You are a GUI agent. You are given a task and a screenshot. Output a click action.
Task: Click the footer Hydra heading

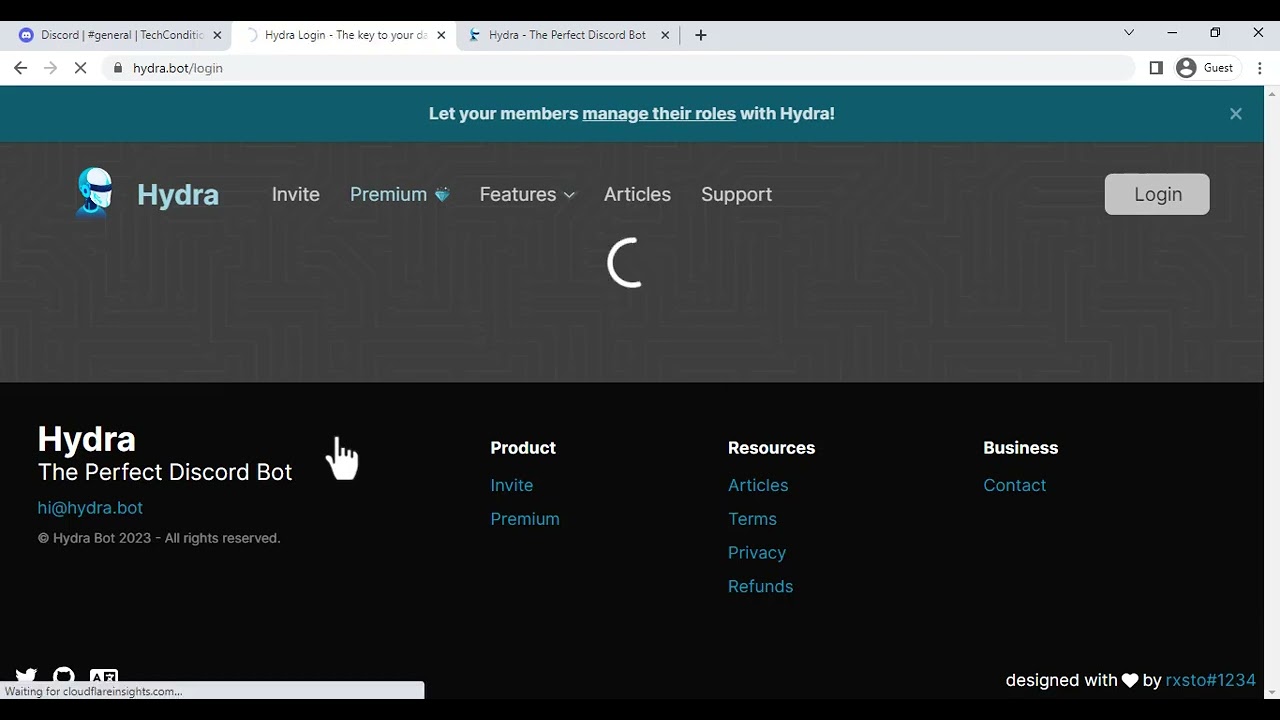(86, 440)
